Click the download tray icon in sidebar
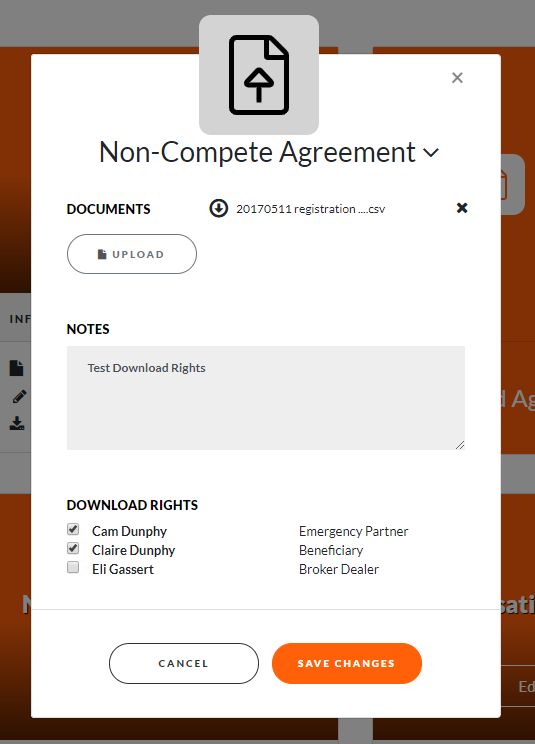The height and width of the screenshot is (744, 535). pos(17,423)
